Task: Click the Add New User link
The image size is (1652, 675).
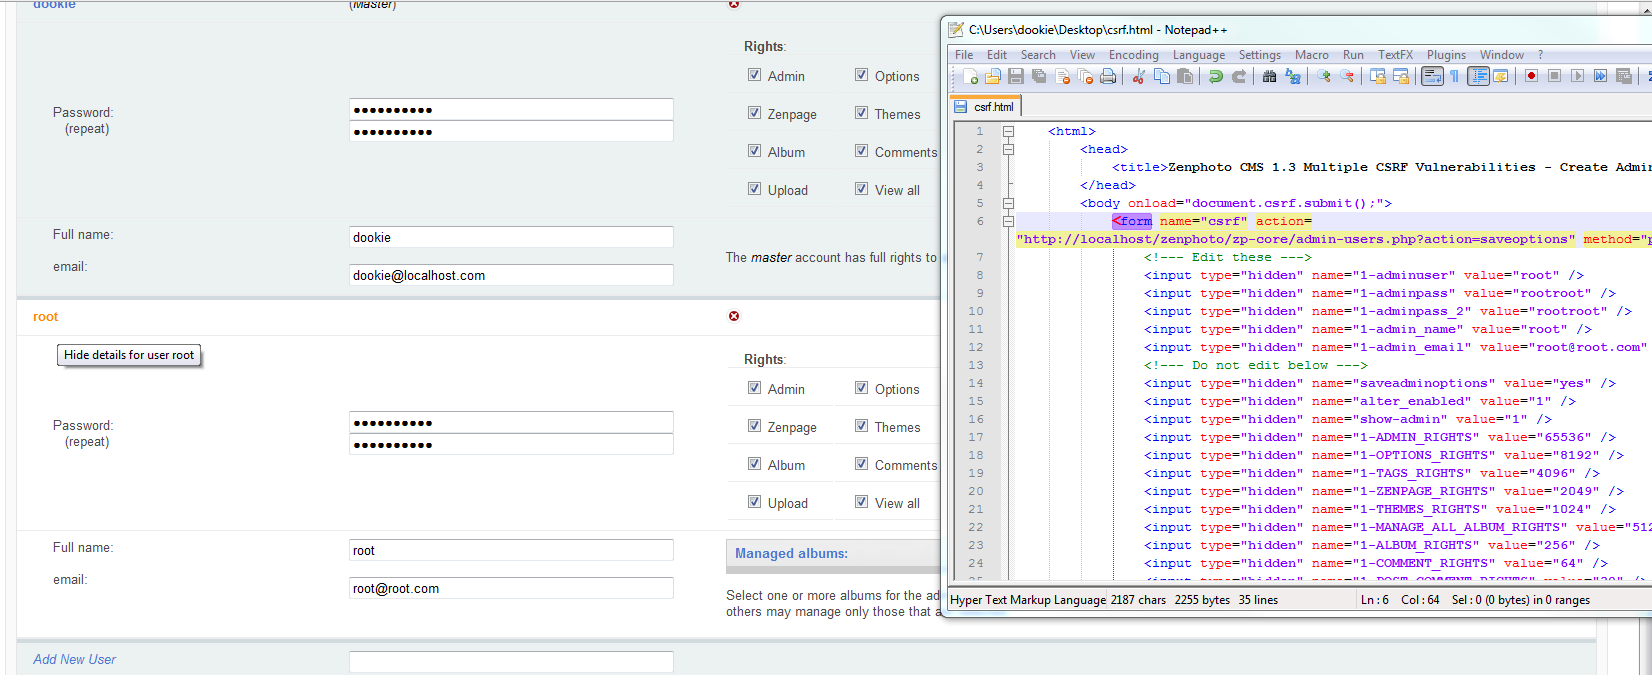Action: click(x=74, y=660)
